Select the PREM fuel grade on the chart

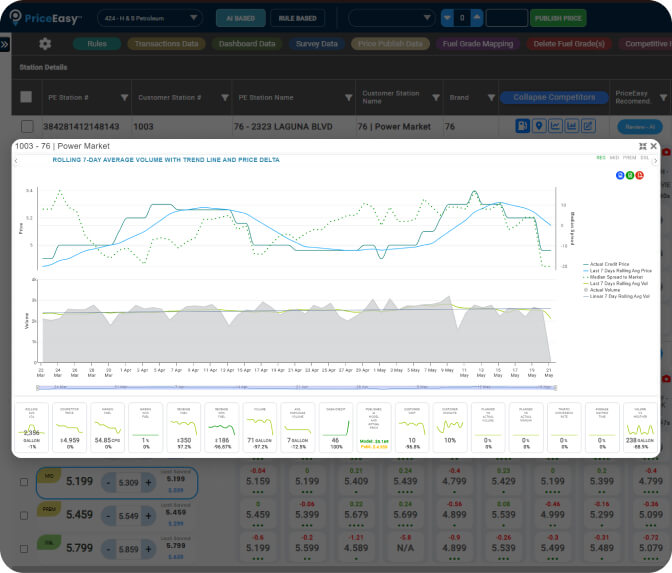[x=629, y=158]
